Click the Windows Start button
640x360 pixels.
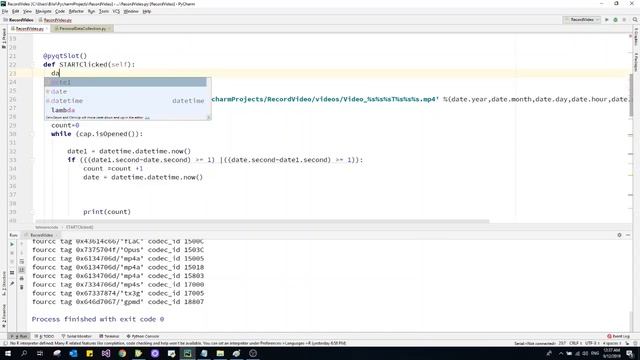[x=8, y=353]
